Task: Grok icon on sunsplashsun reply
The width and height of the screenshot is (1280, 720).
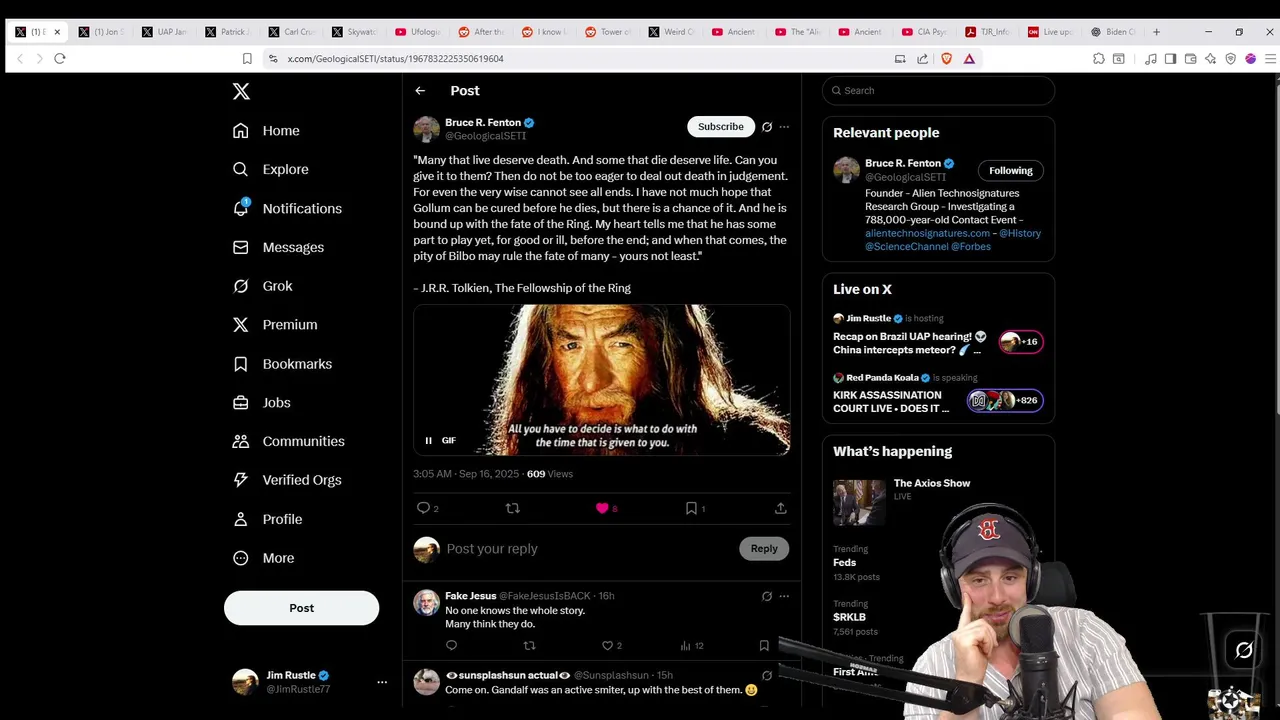Action: [767, 676]
